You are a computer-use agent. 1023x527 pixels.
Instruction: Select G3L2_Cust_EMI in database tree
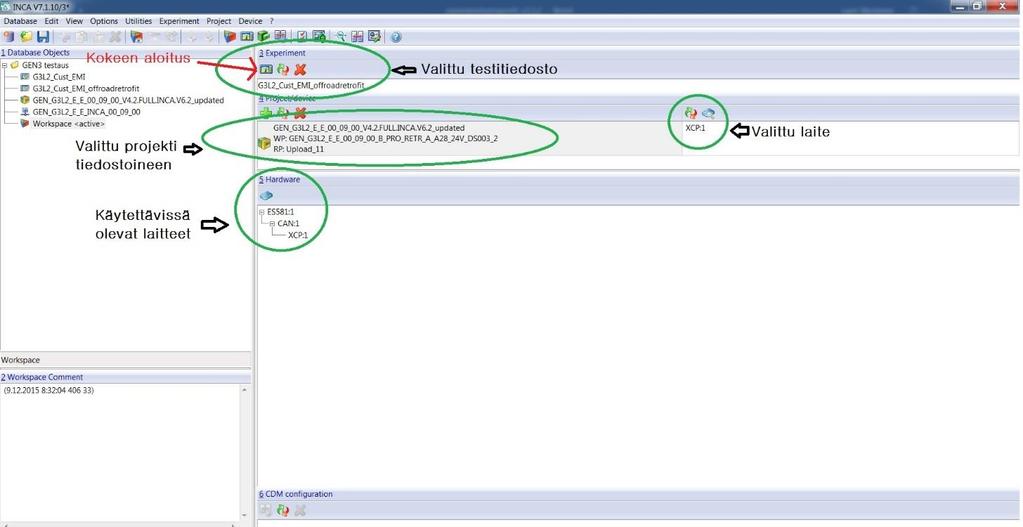tap(59, 77)
